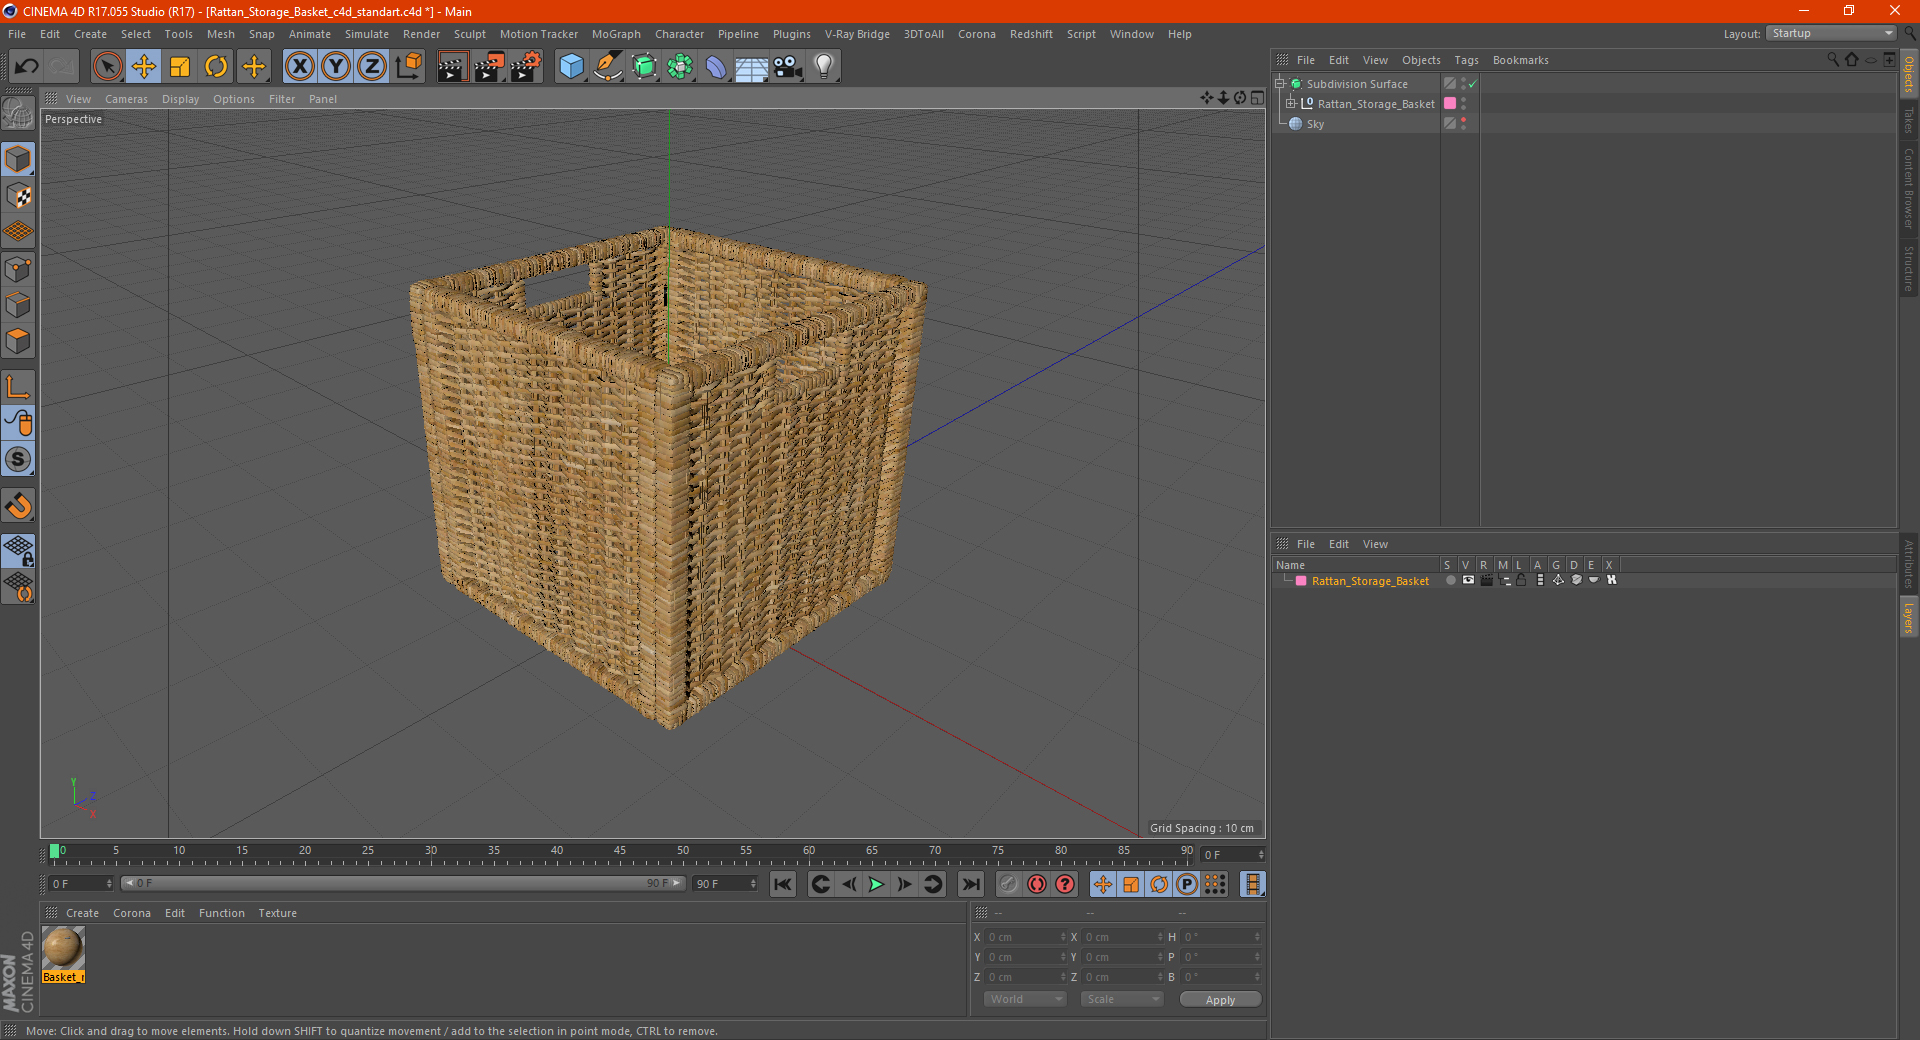Select the Basket material thumbnail
The width and height of the screenshot is (1920, 1040).
(x=63, y=948)
